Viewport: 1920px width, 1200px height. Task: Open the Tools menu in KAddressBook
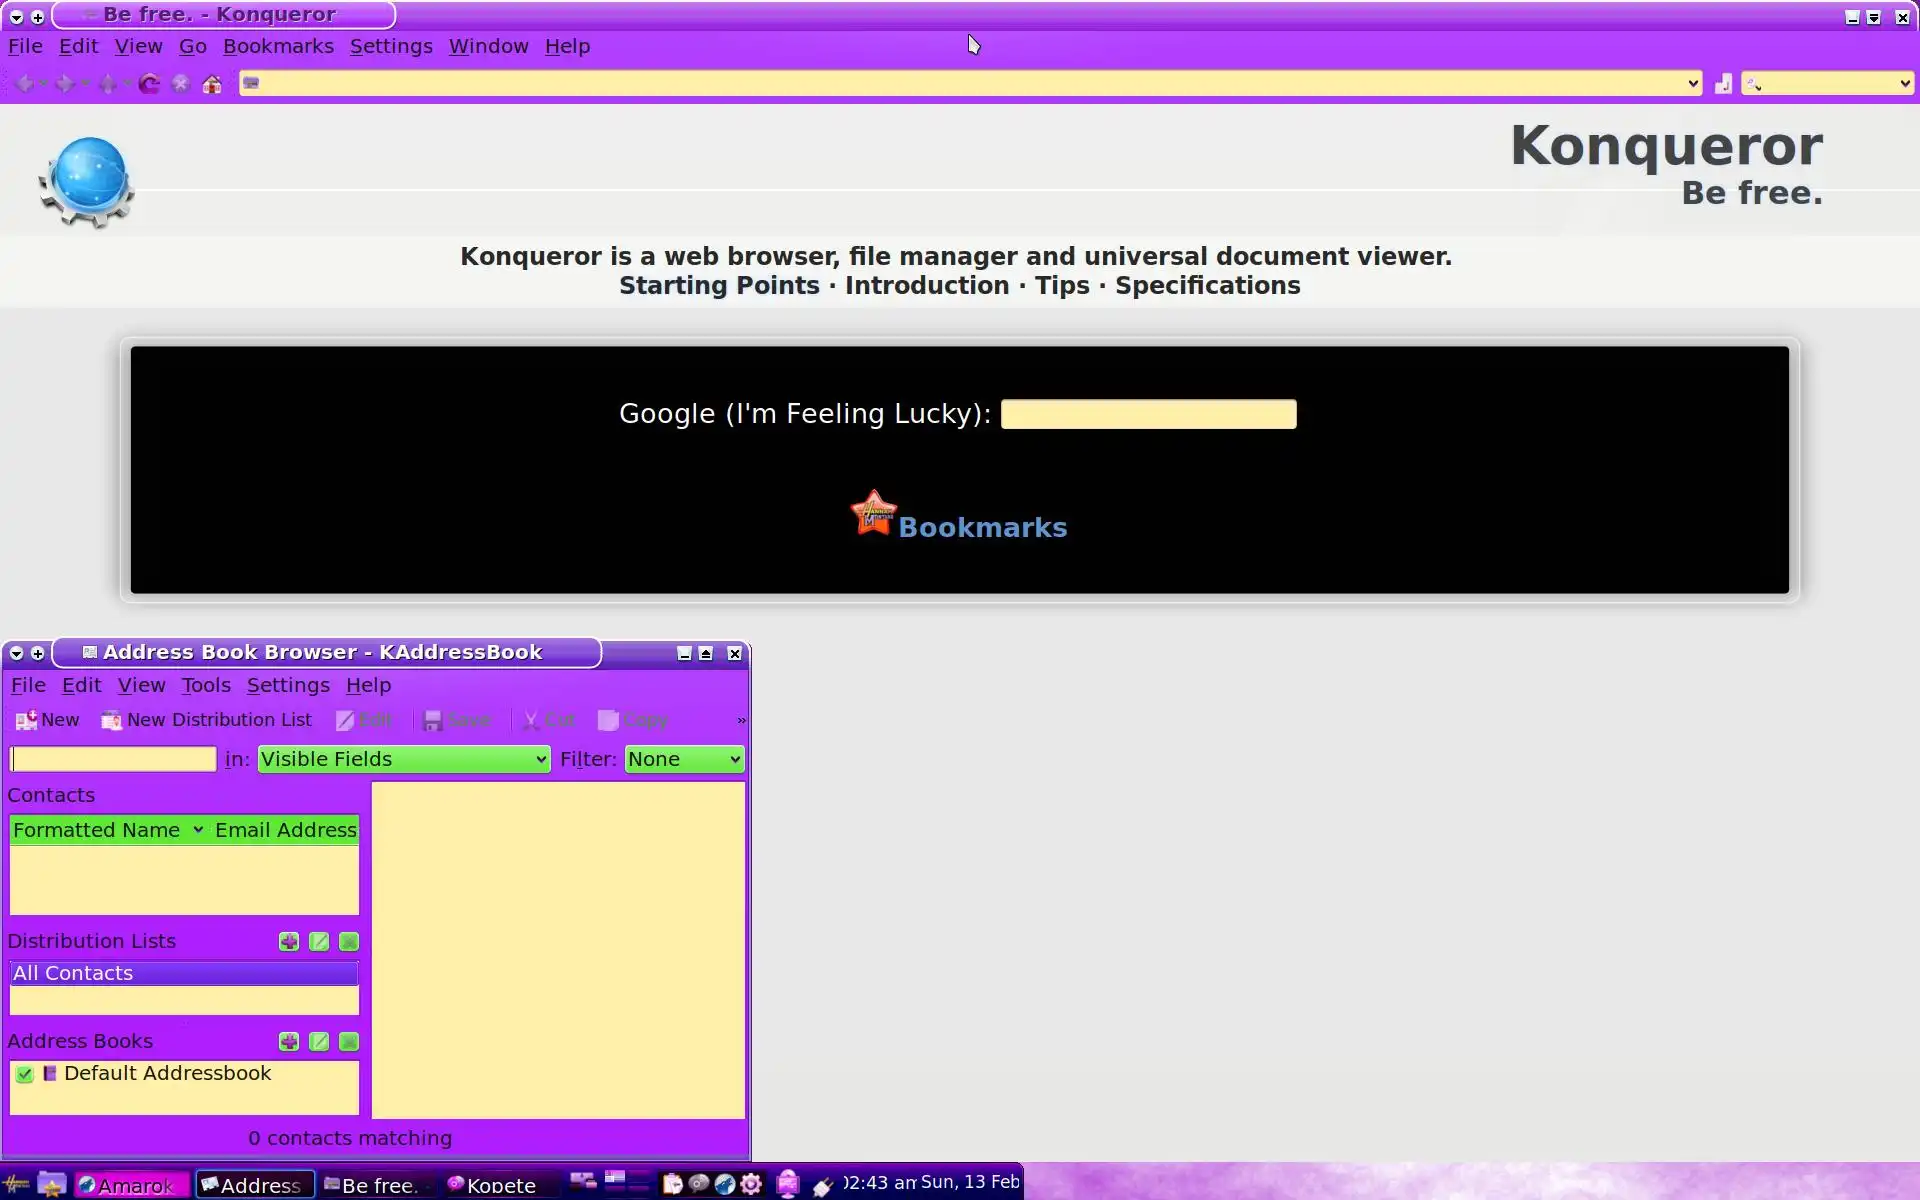pyautogui.click(x=206, y=685)
